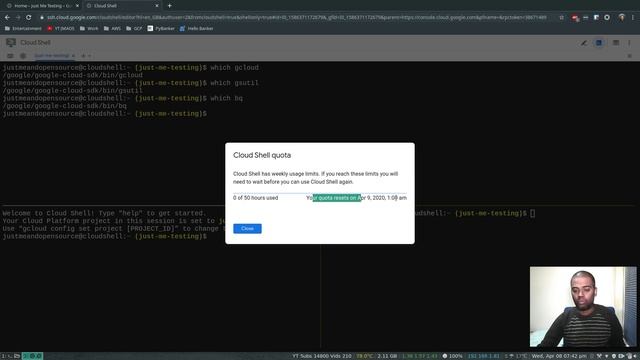Open the Cloud Shell more options menu
640x360 pixels.
629,43
